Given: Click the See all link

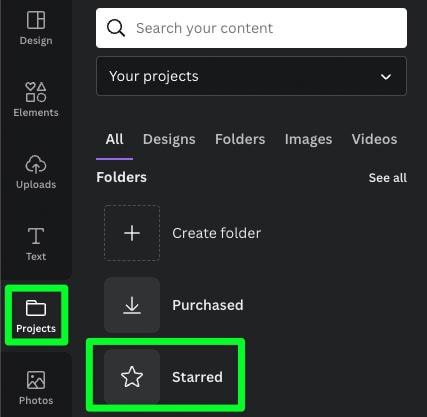Looking at the screenshot, I should pos(388,178).
